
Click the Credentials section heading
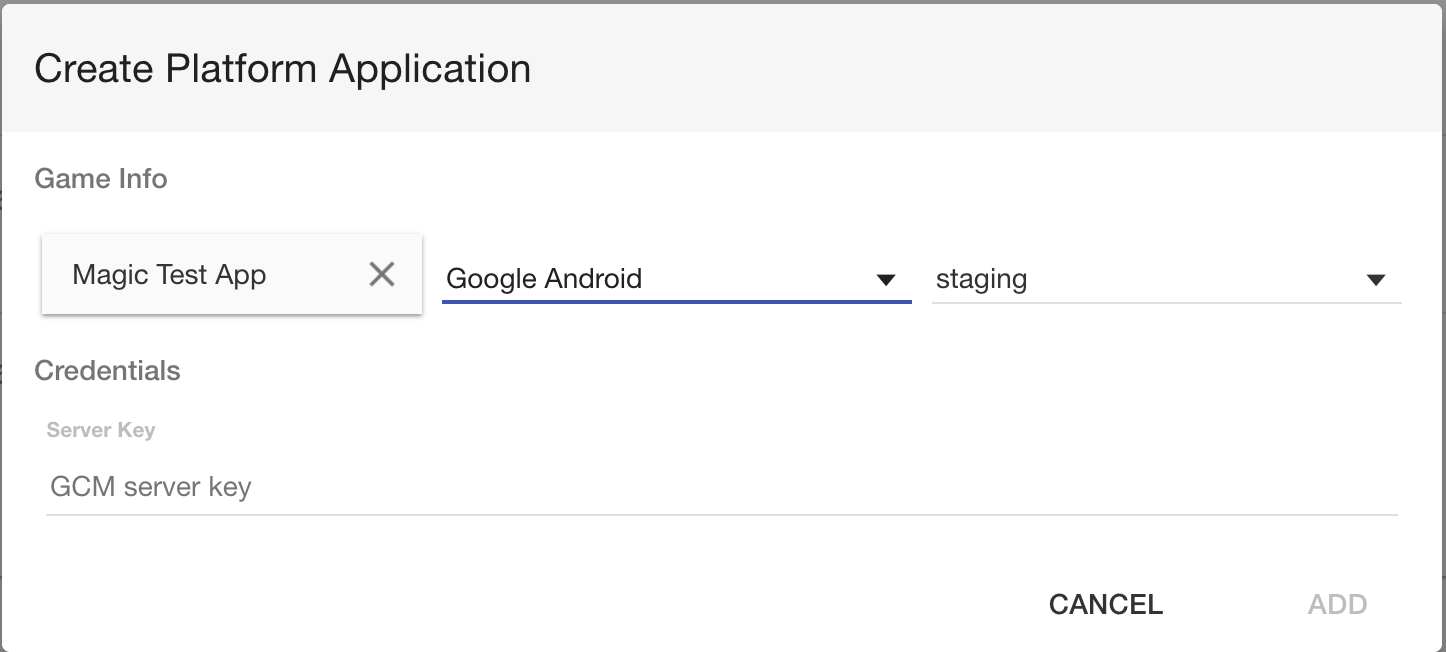(x=107, y=370)
